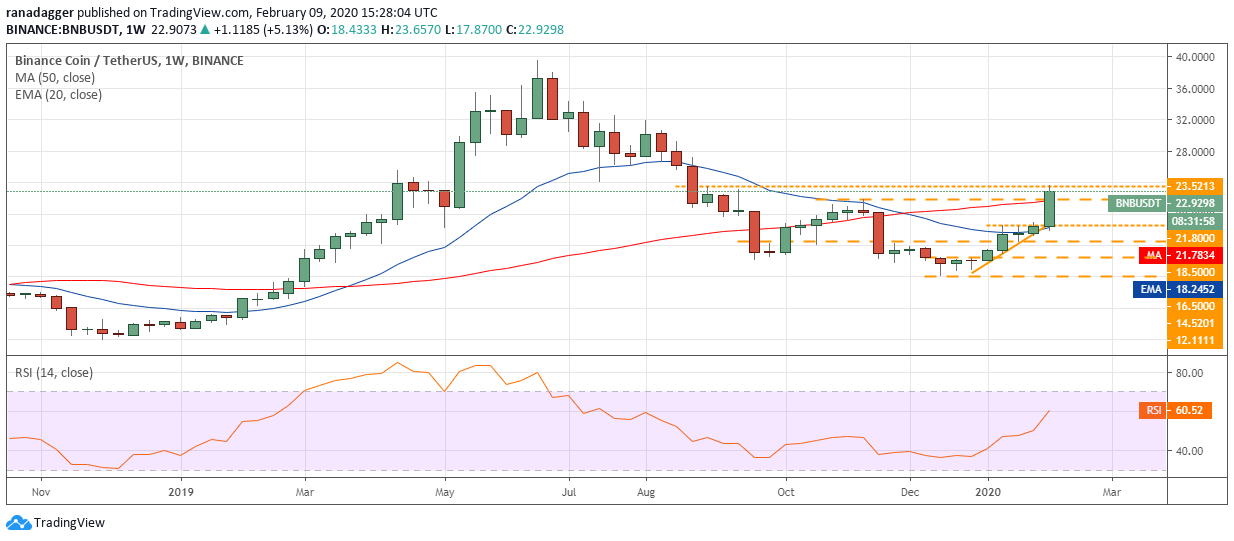This screenshot has height=541, width=1234.
Task: Click the 21.7834 MA value label
Action: (x=1194, y=256)
